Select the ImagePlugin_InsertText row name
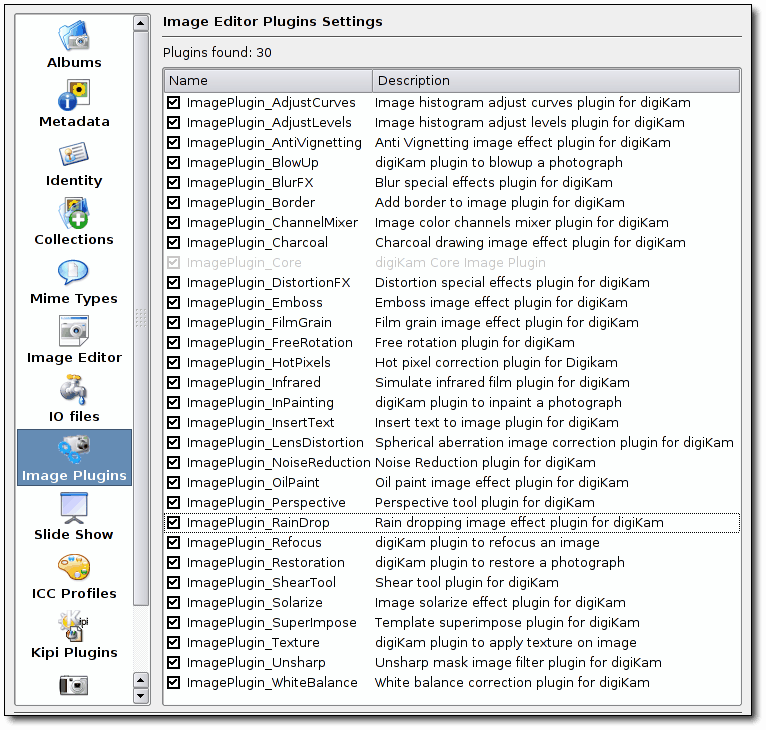The image size is (766, 730). tap(260, 423)
